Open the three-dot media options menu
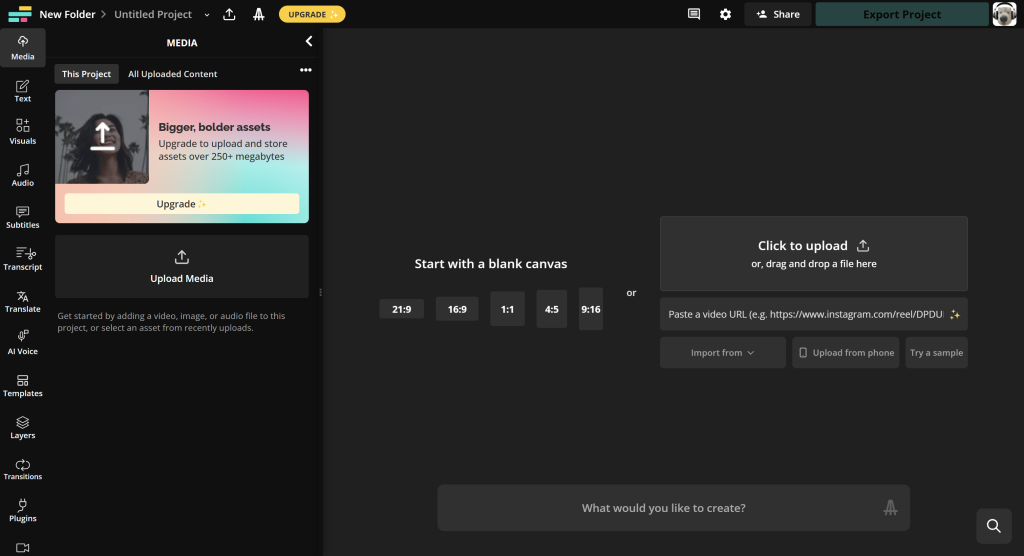The image size is (1024, 556). 306,70
